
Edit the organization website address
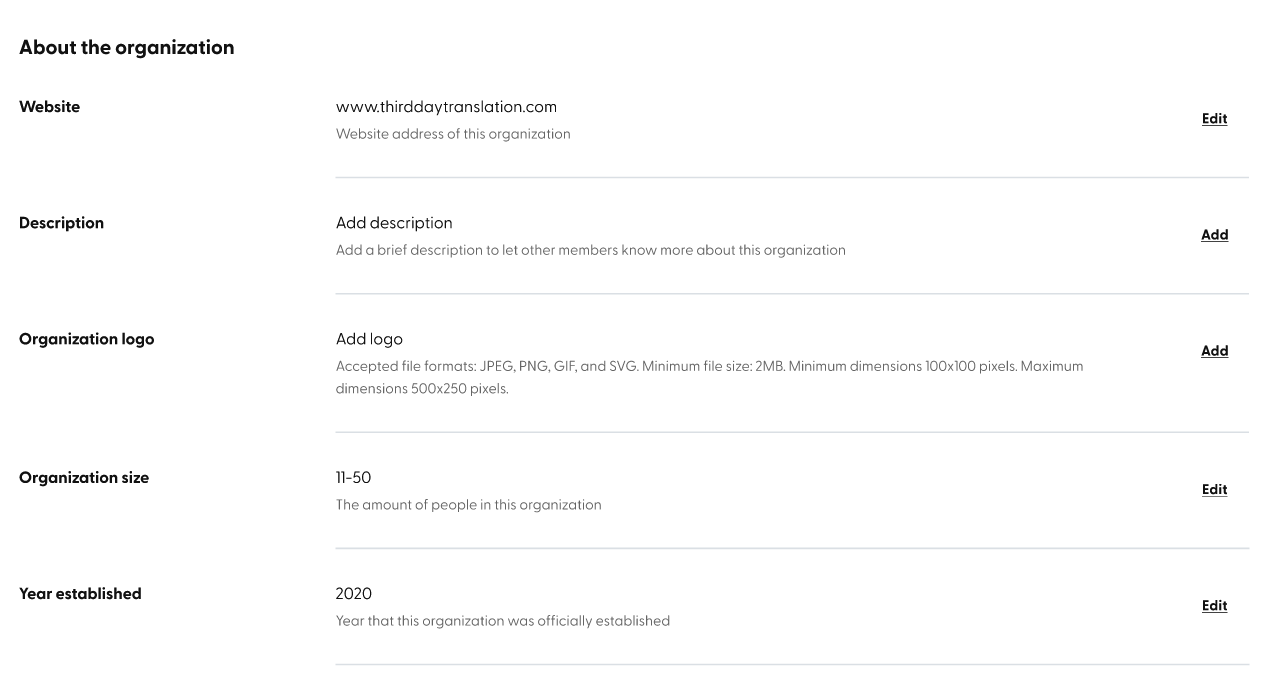tap(1214, 119)
